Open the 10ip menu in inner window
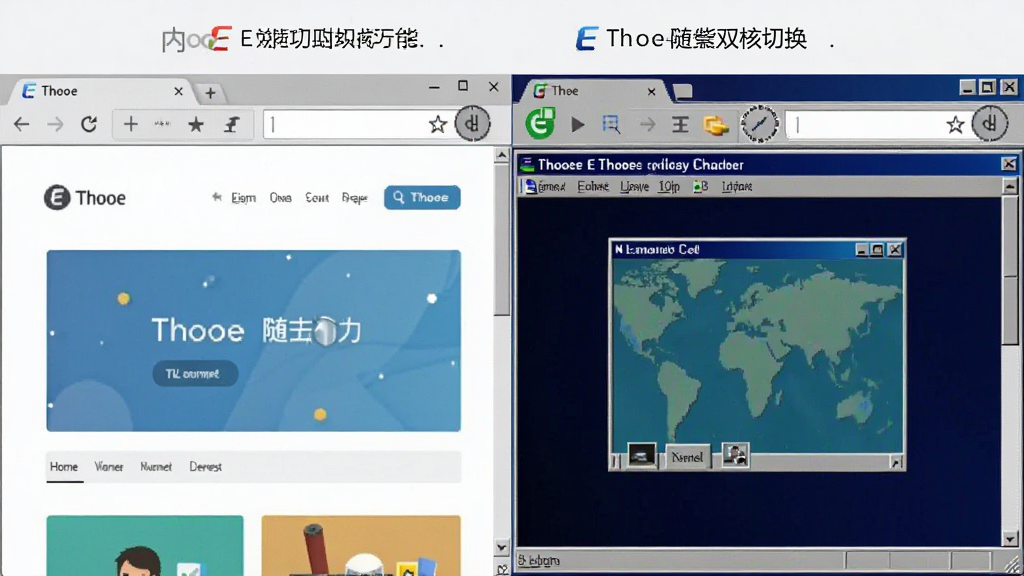The width and height of the screenshot is (1024, 576). coord(669,187)
